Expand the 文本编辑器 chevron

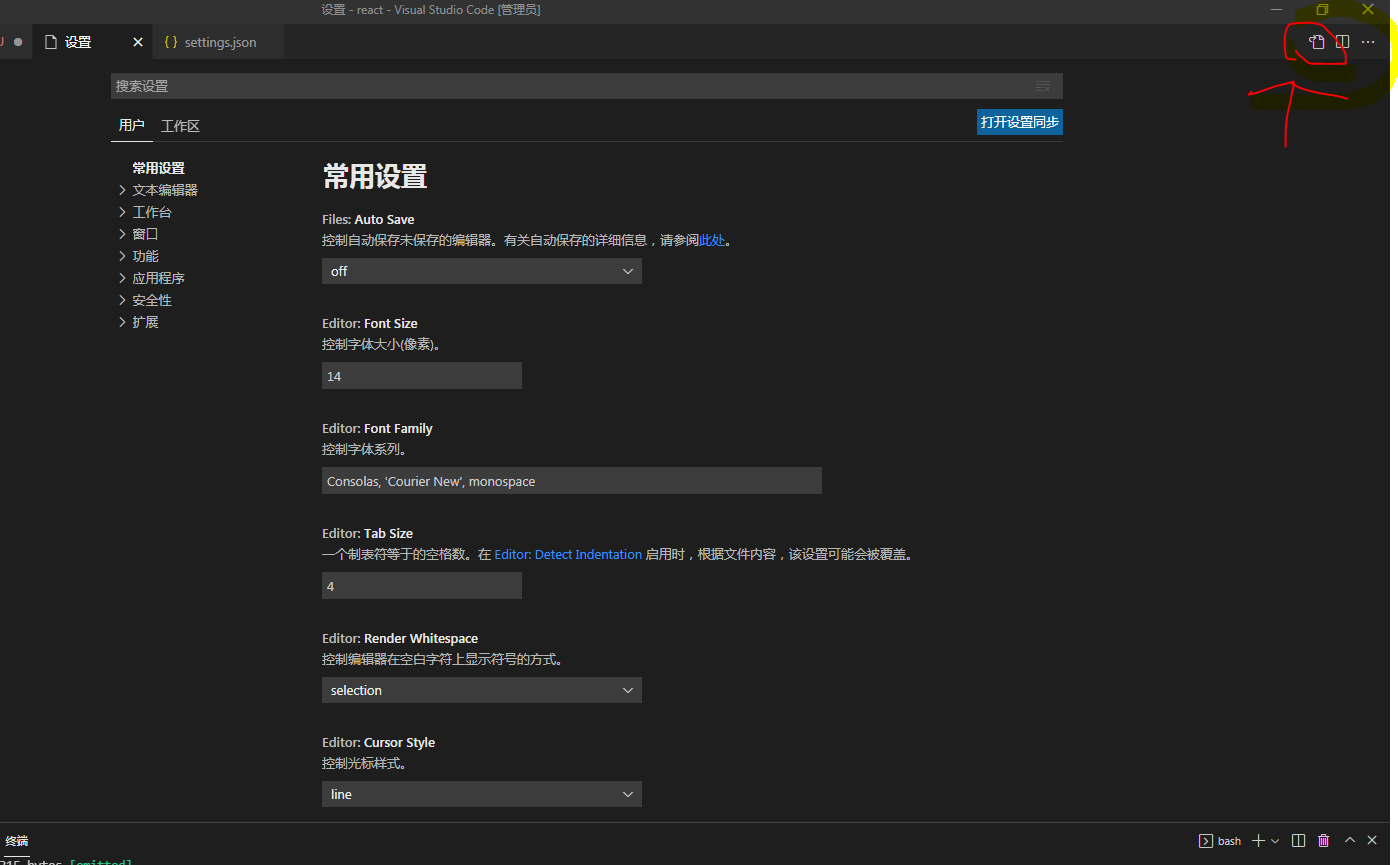click(x=122, y=190)
